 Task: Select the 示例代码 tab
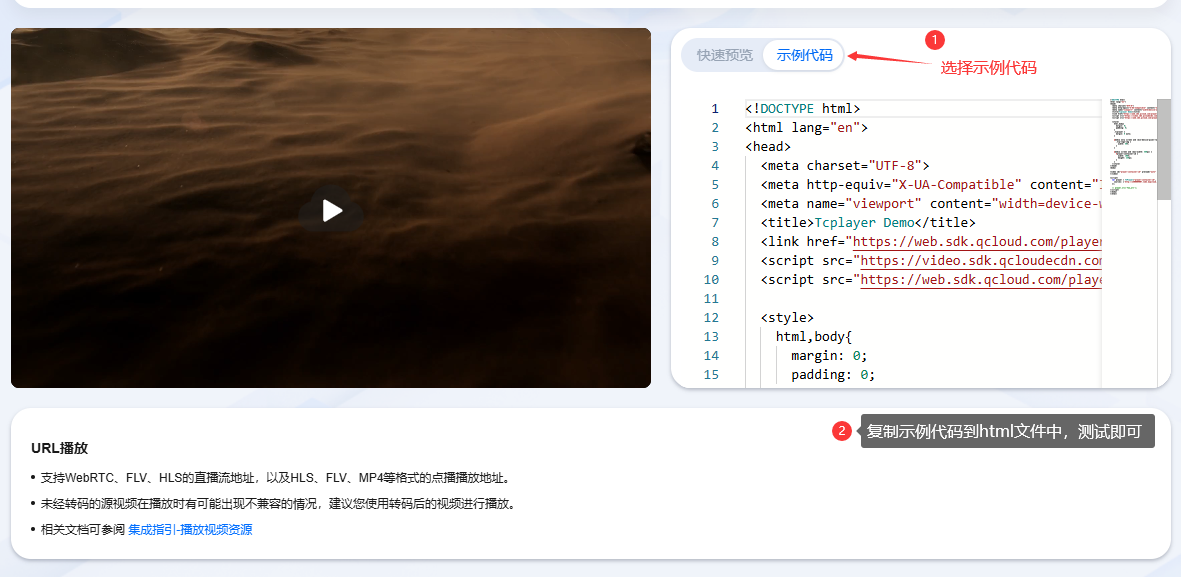pyautogui.click(x=804, y=55)
